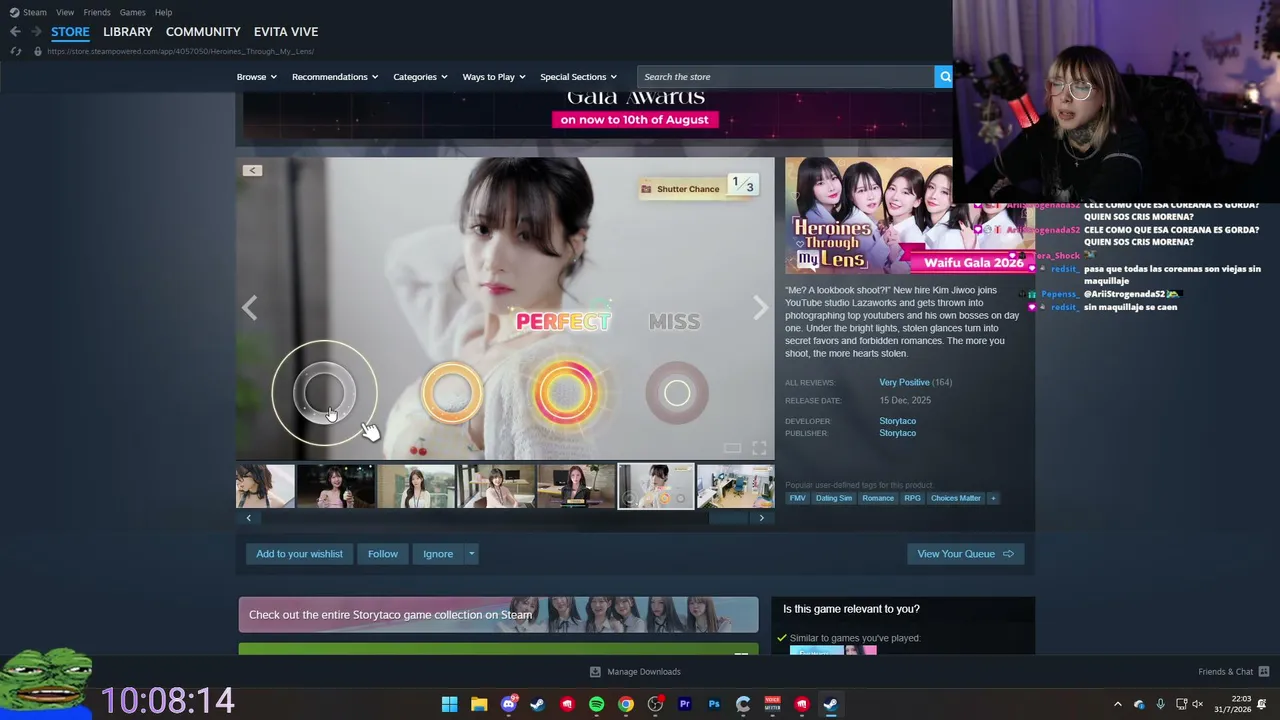Open the Windows Start menu
Screen dimensions: 1280x720
tap(450, 704)
